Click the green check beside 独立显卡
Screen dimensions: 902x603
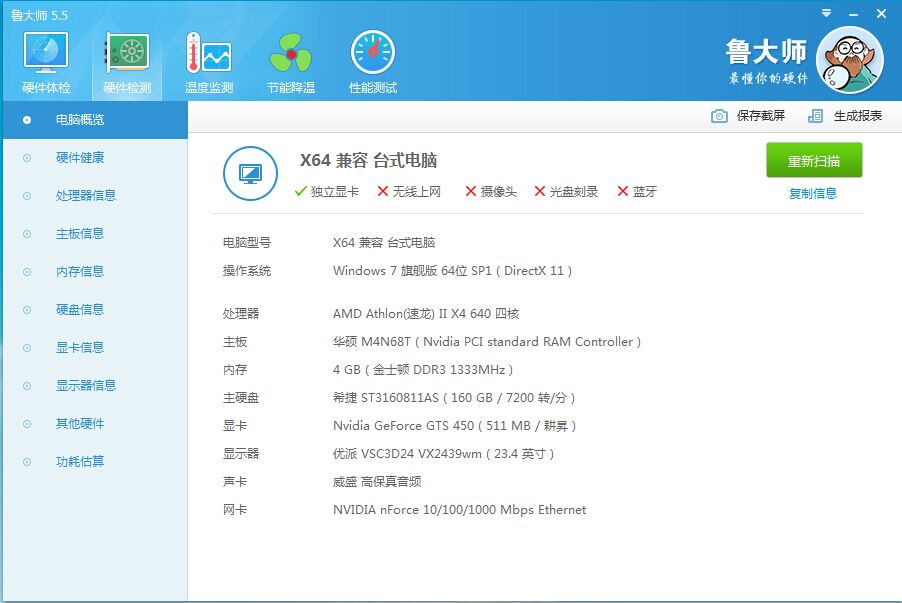coord(300,192)
